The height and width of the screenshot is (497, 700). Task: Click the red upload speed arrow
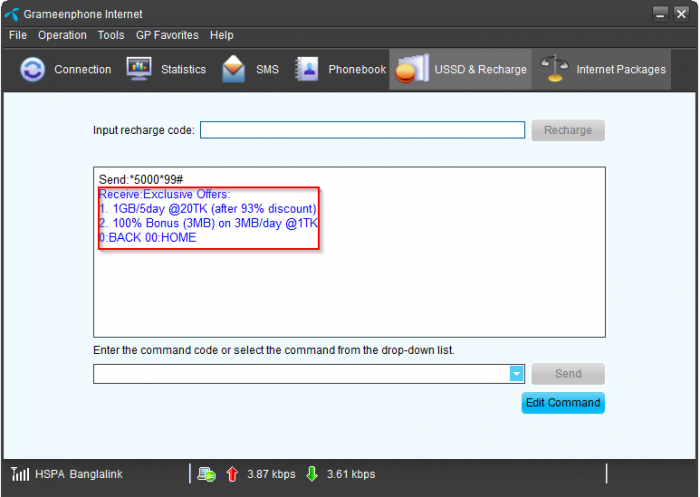(x=232, y=474)
